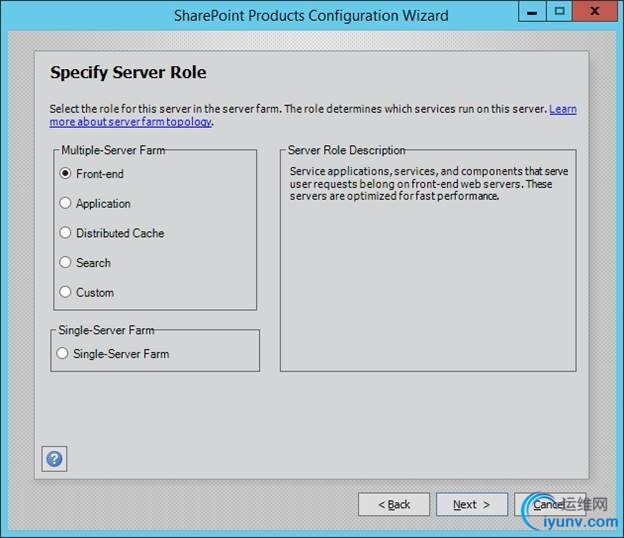Click the 'Server Role Description' group label
Image resolution: width=624 pixels, height=538 pixels.
(346, 150)
